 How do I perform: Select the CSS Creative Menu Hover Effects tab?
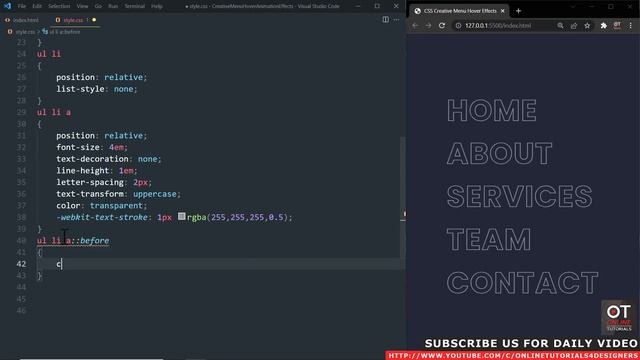460,11
